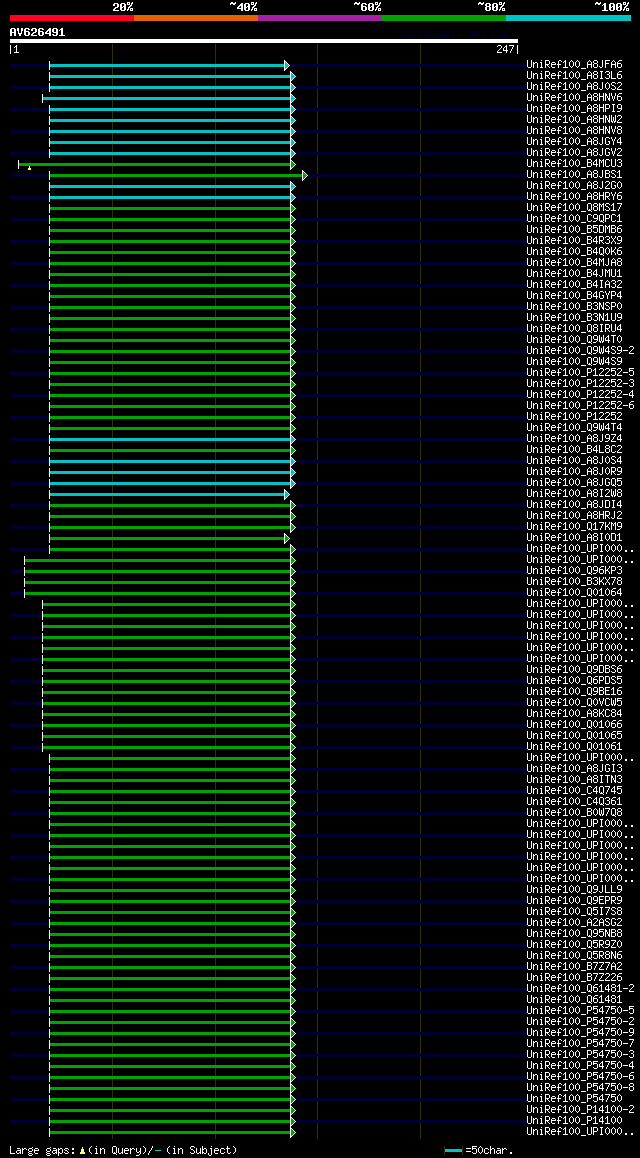This screenshot has width=640, height=1158.
Task: Click the yellow query-gap marker in the B4MCU3 row
Action: click(x=29, y=168)
